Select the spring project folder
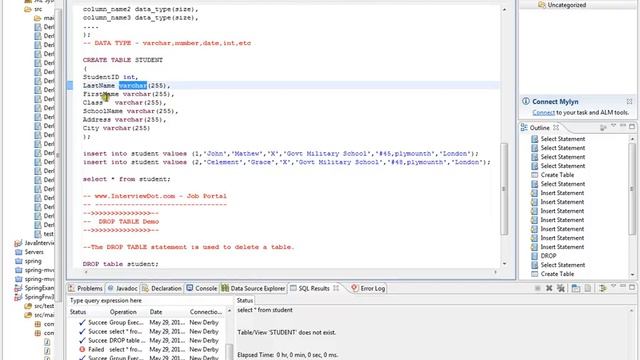The image size is (640, 360). [33, 261]
